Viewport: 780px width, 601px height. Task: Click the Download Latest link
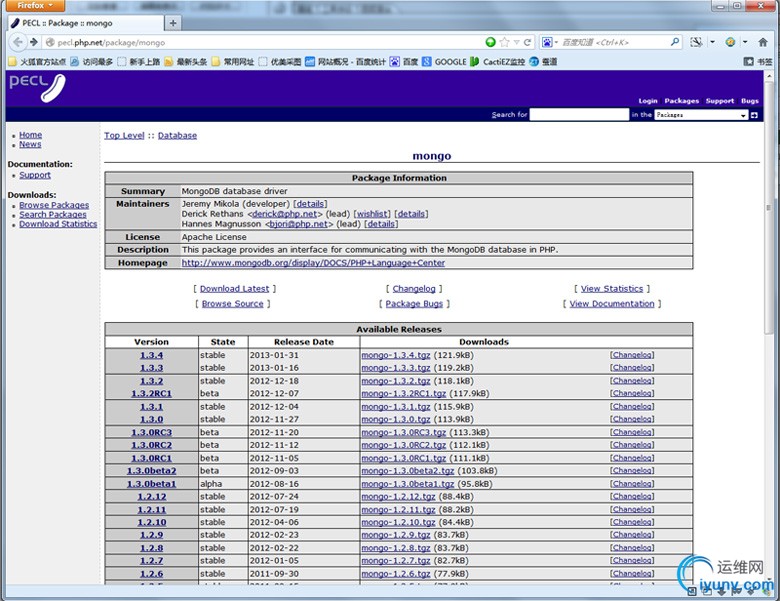coord(234,288)
